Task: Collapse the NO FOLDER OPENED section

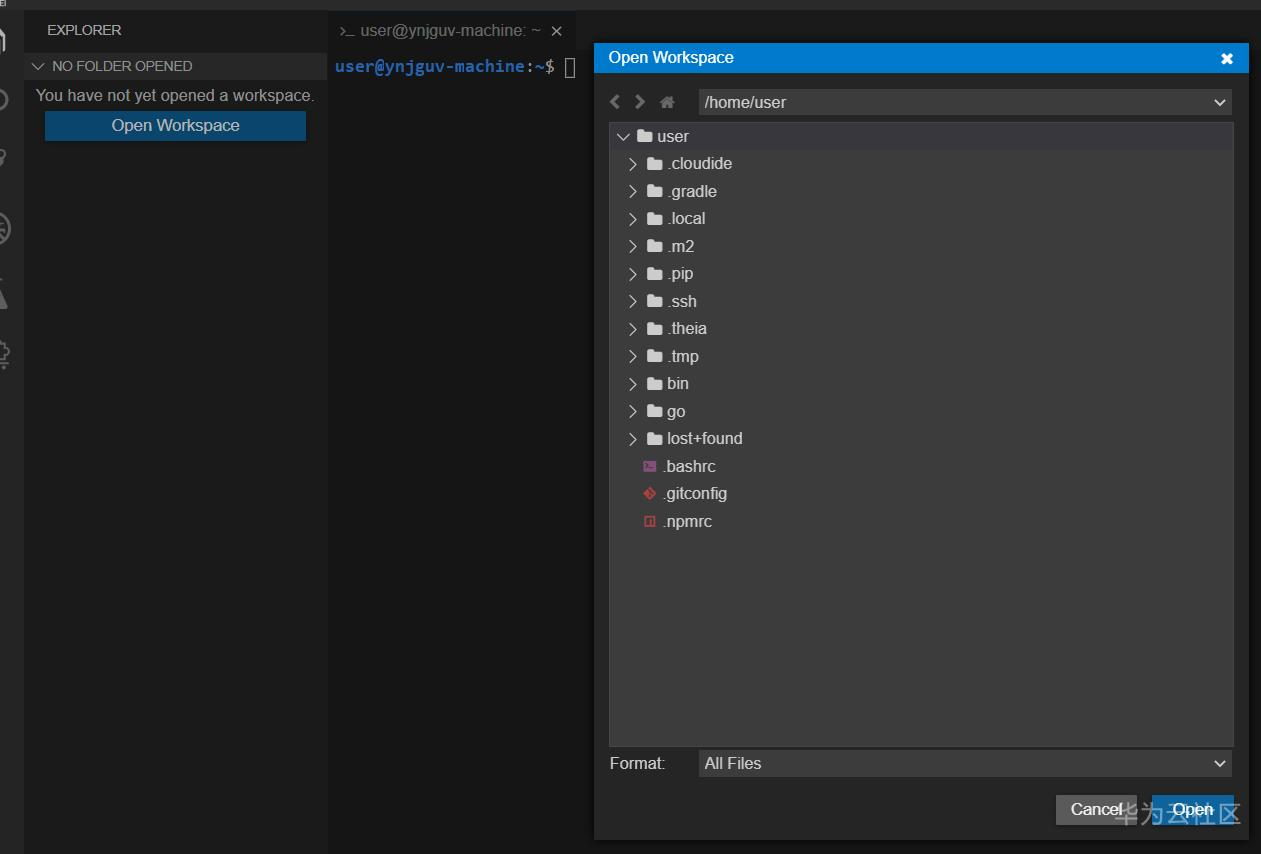Action: (39, 66)
